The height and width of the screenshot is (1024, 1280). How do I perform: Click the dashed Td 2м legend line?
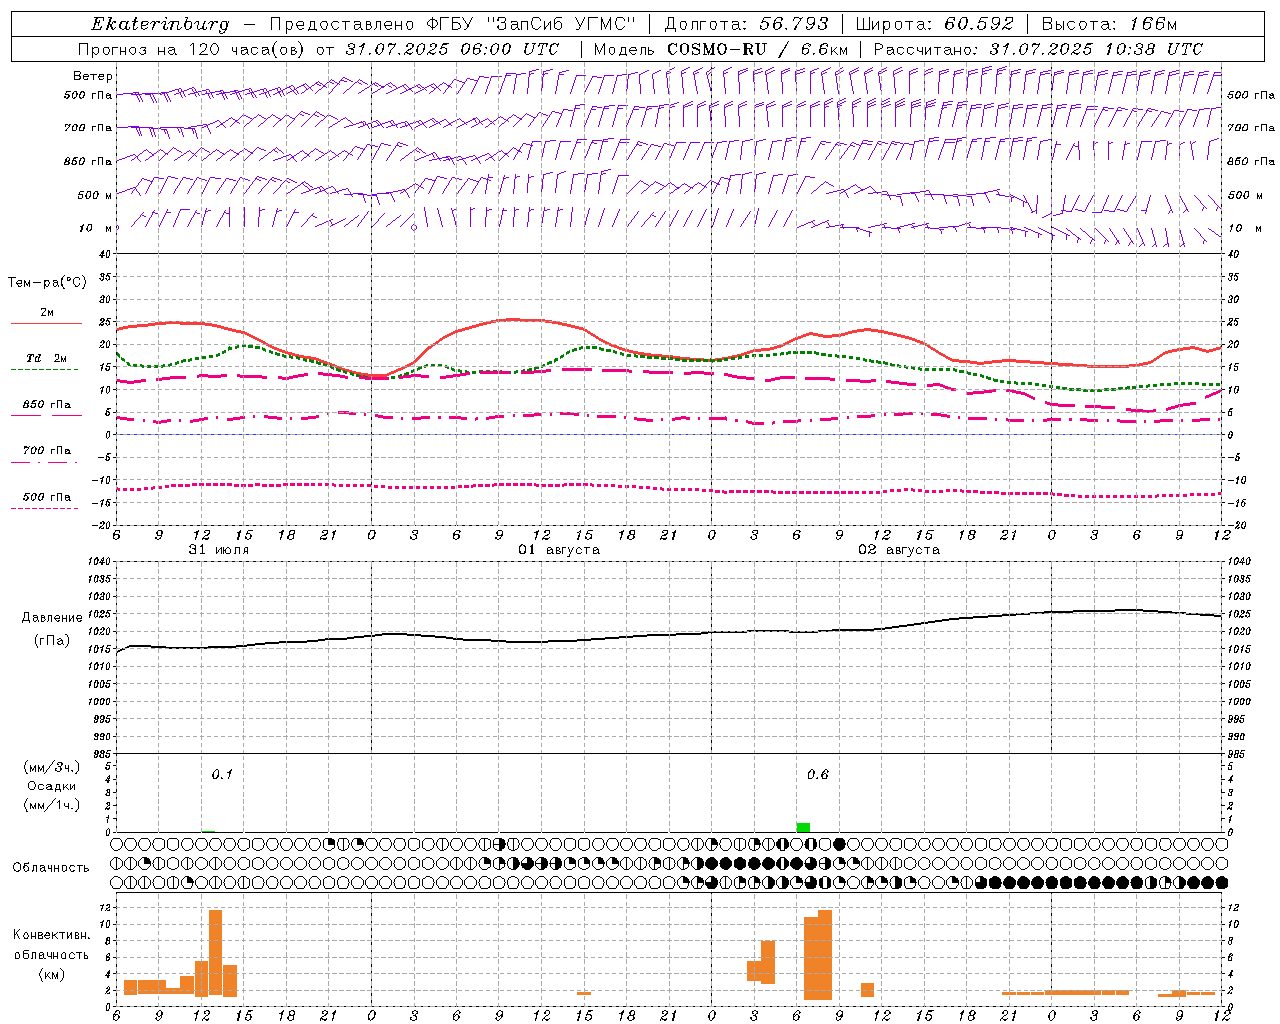tap(44, 370)
